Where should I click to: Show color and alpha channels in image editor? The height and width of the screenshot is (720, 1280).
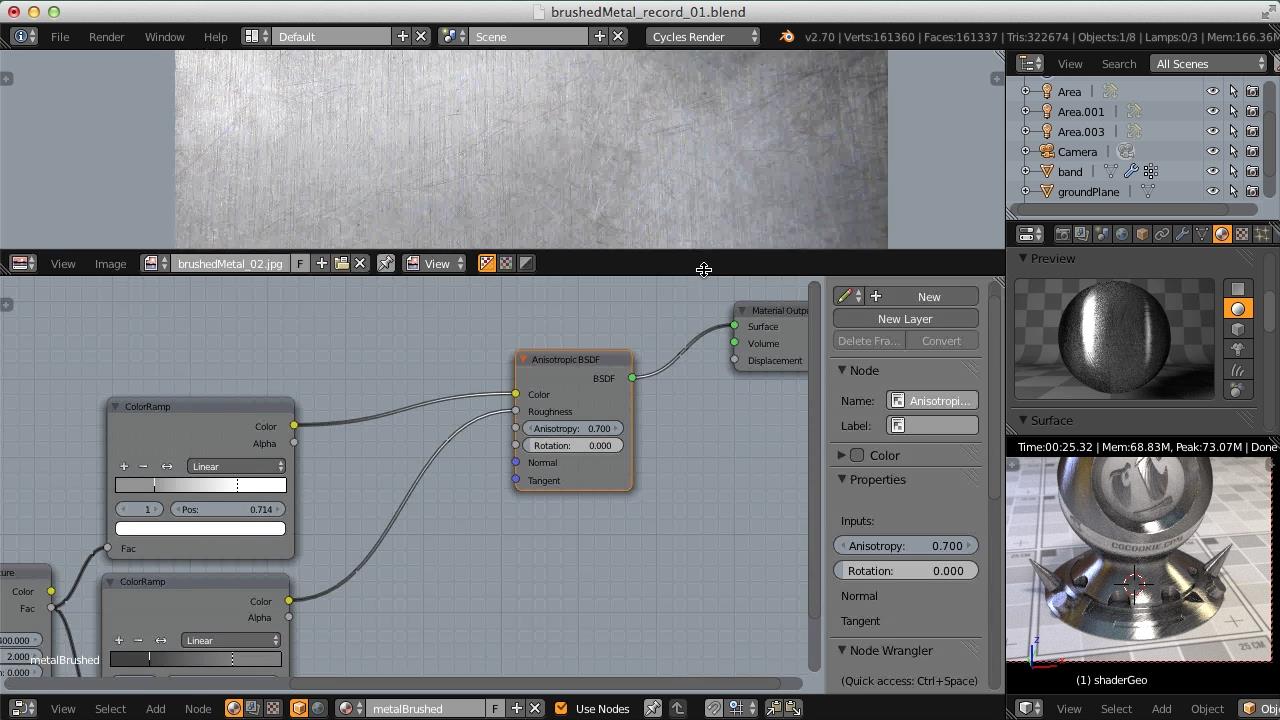click(x=487, y=263)
